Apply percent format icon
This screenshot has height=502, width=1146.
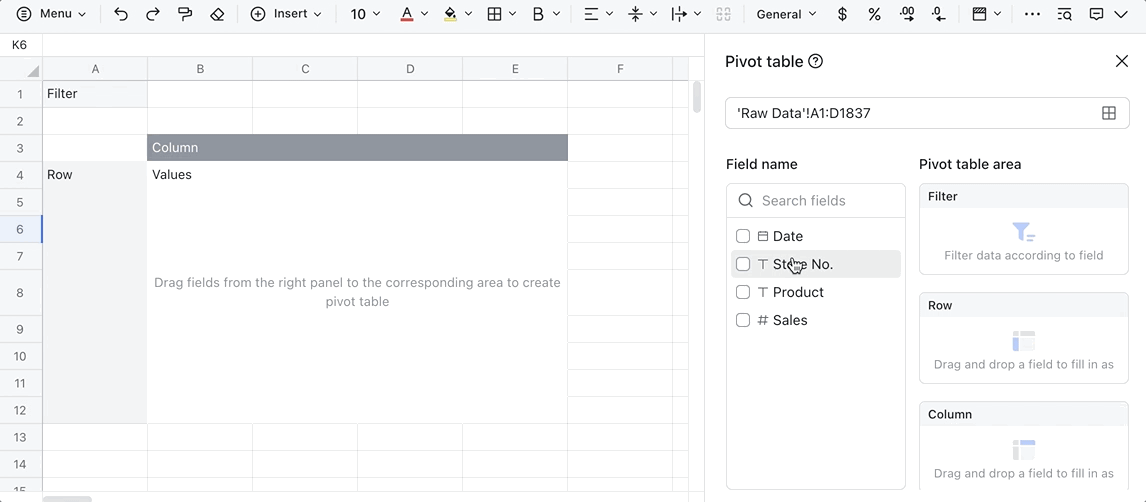tap(874, 14)
